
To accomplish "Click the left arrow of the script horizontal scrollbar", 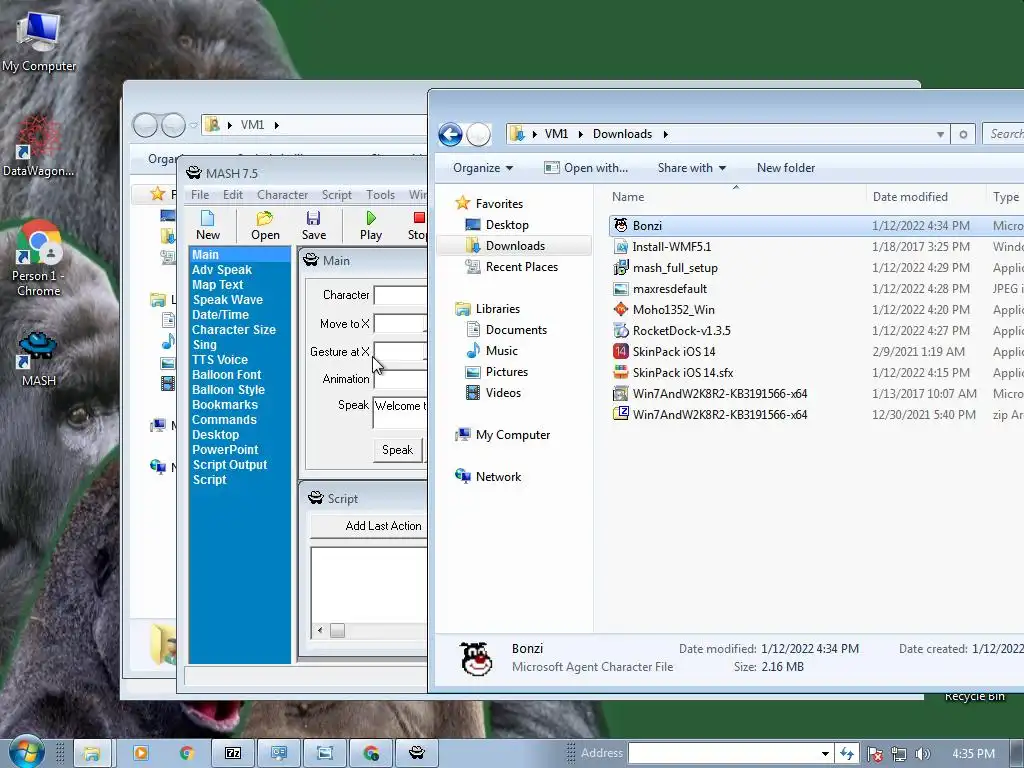I will click(320, 630).
